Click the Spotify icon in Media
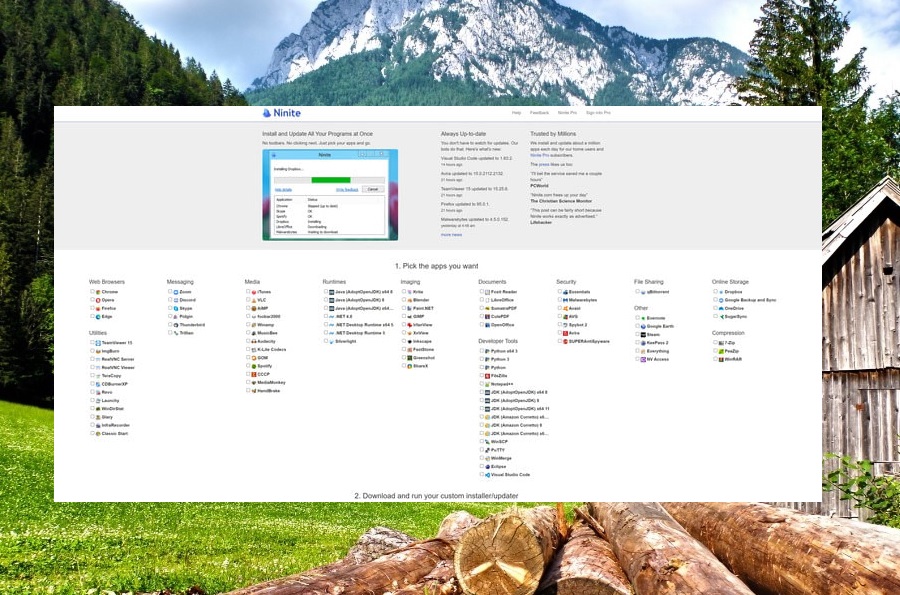The width and height of the screenshot is (900, 595). tap(253, 365)
